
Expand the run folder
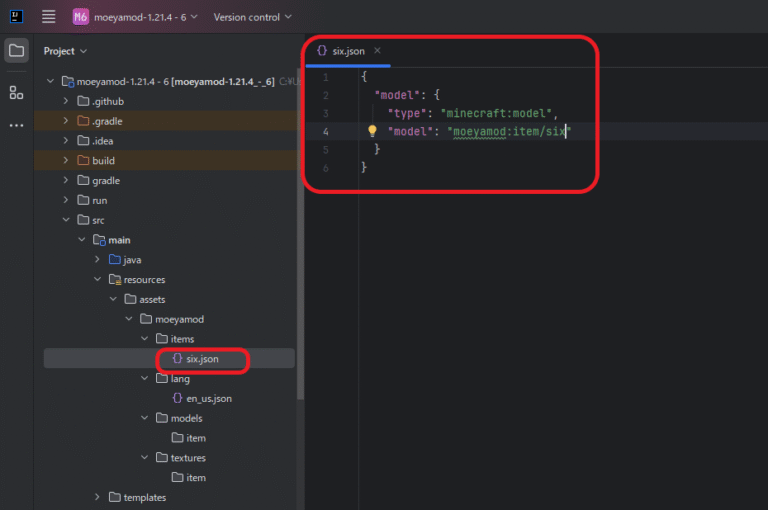66,200
